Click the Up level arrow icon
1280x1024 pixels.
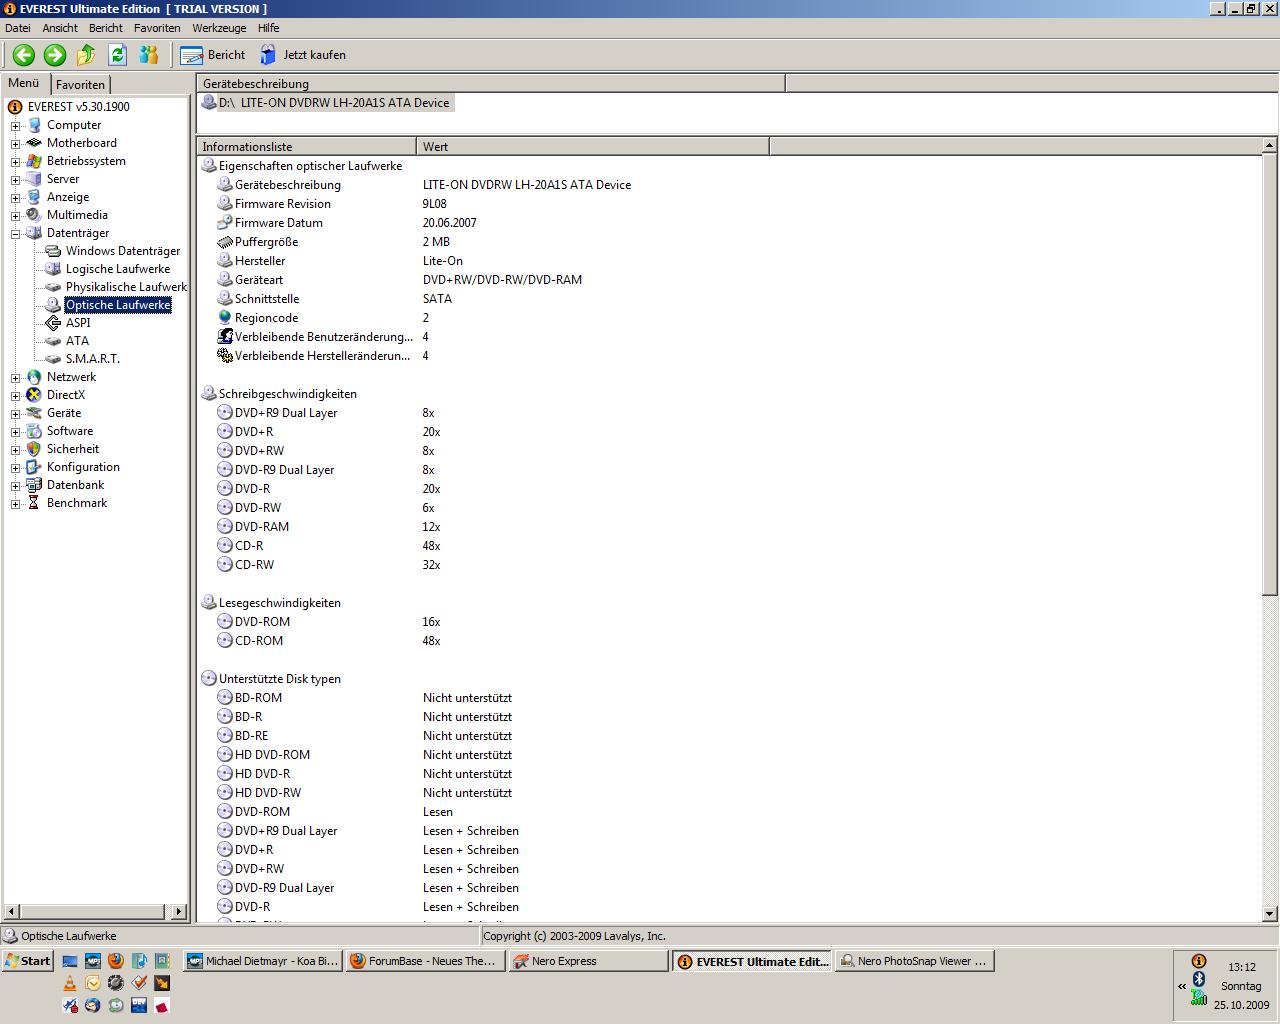(86, 55)
